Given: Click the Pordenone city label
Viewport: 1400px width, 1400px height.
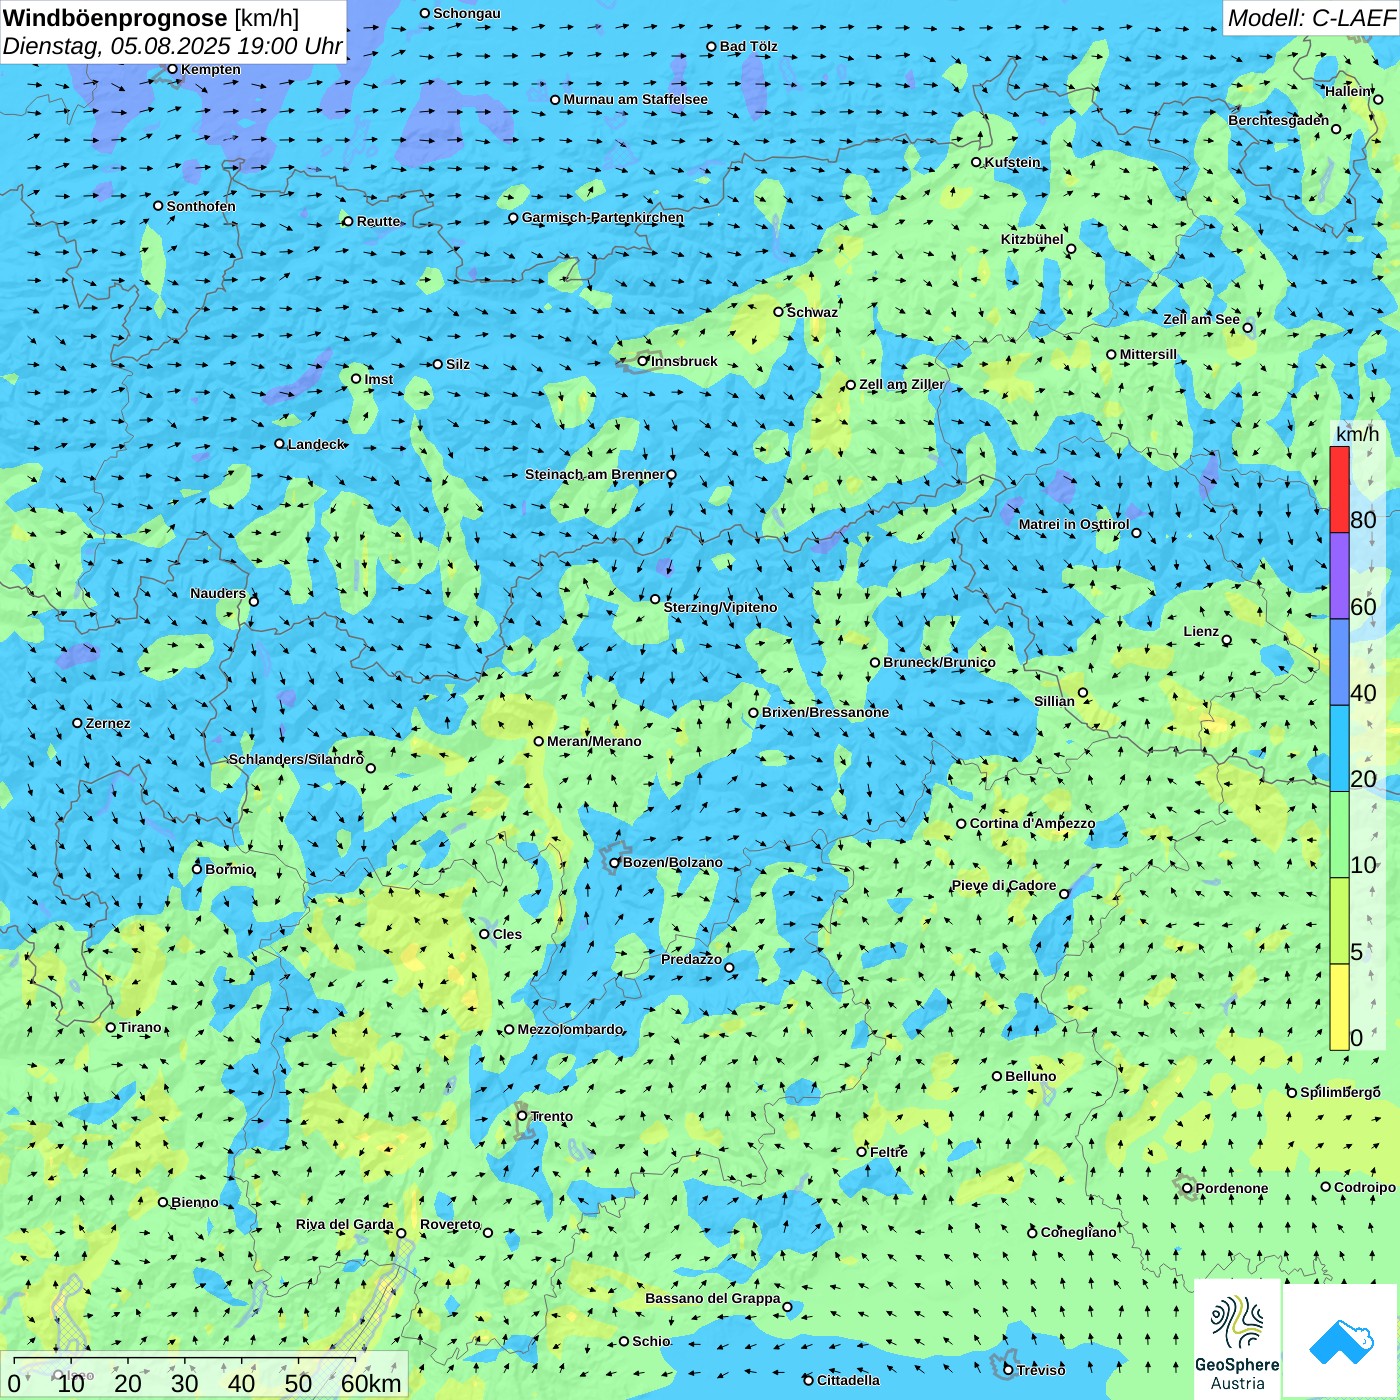Looking at the screenshot, I should pos(1232,1188).
